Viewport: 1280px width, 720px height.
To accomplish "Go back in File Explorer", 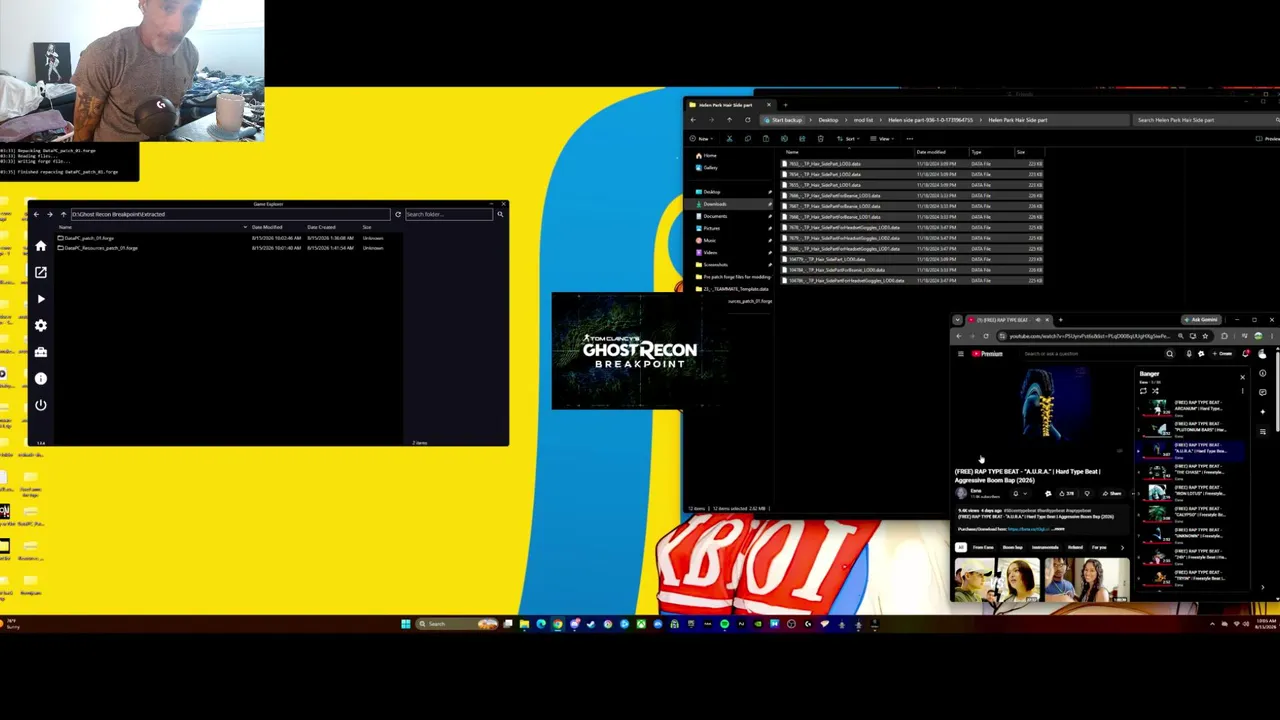I will (693, 120).
